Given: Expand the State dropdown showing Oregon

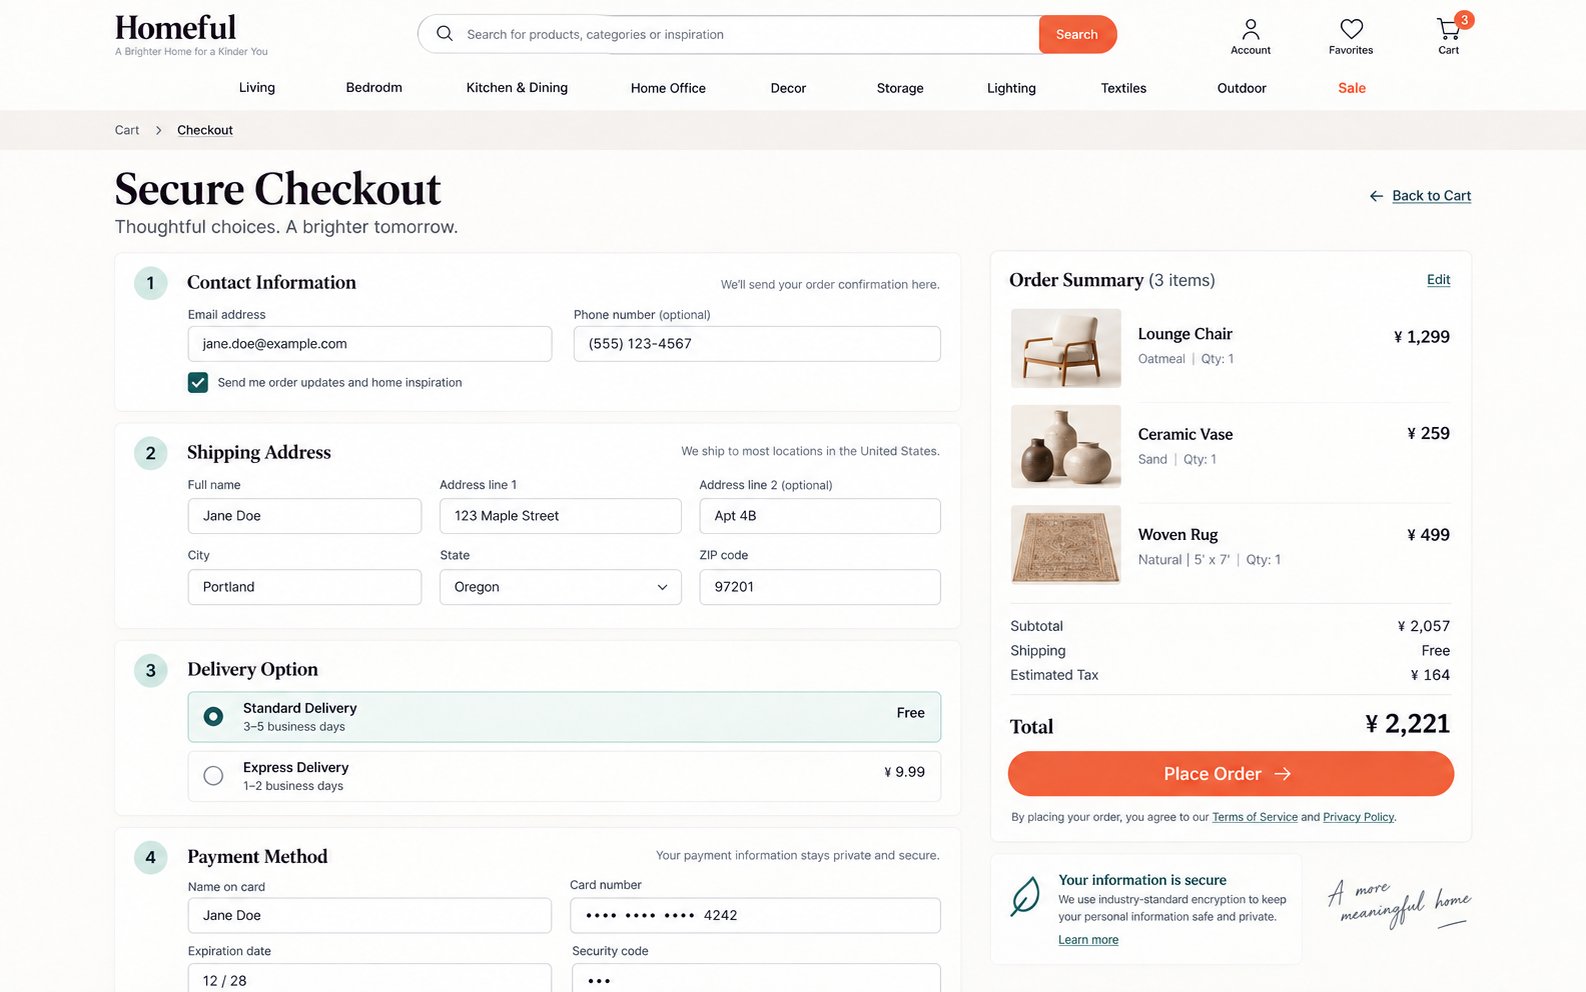Looking at the screenshot, I should pyautogui.click(x=560, y=587).
